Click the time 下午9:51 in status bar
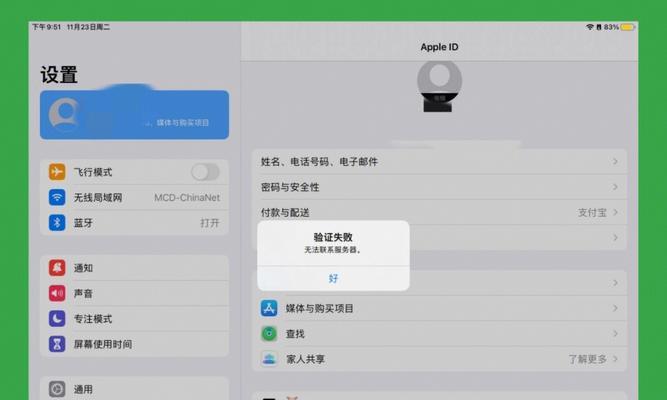 click(x=47, y=27)
